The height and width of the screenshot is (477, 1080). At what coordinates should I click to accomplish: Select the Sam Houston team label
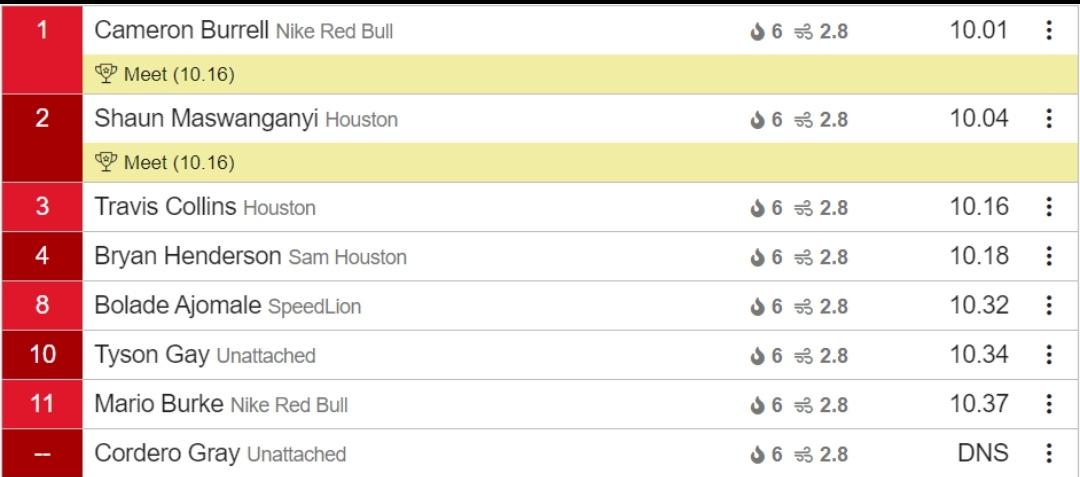(347, 257)
